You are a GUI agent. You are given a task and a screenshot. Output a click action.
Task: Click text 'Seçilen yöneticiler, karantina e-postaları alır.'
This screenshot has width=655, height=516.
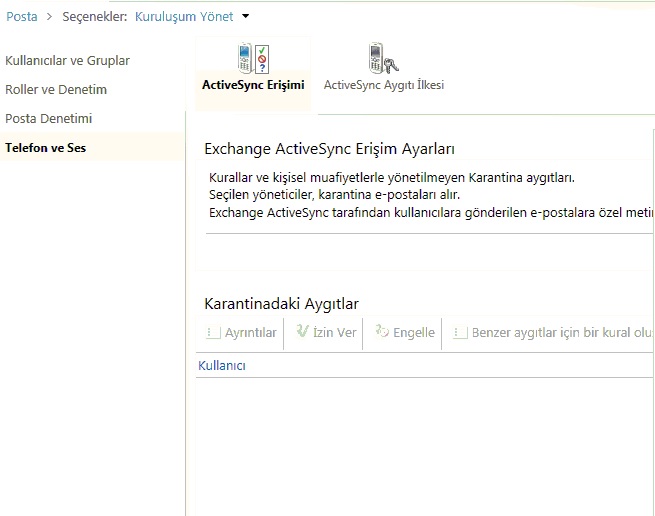pos(334,195)
